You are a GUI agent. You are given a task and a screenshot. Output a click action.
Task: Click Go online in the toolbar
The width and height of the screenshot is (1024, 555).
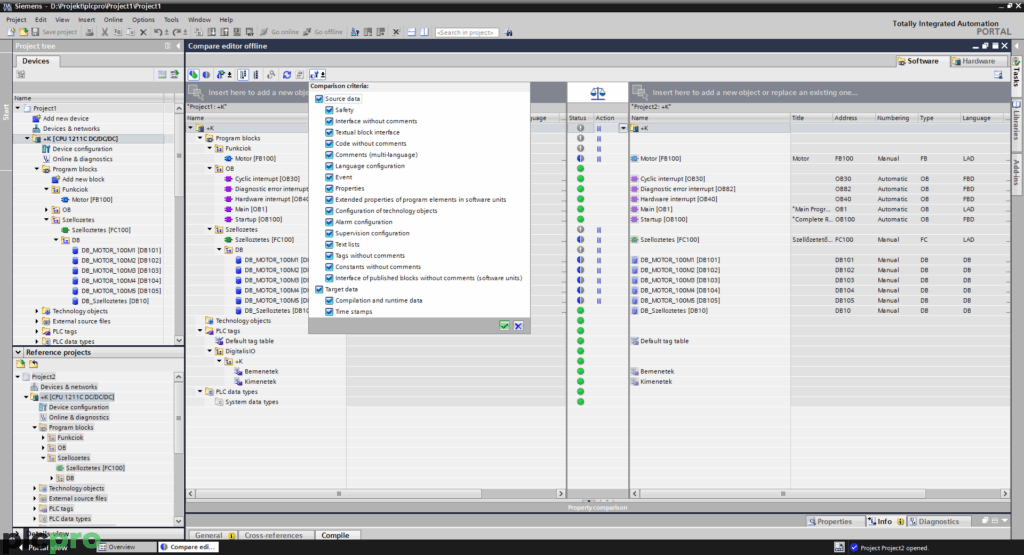coord(280,32)
